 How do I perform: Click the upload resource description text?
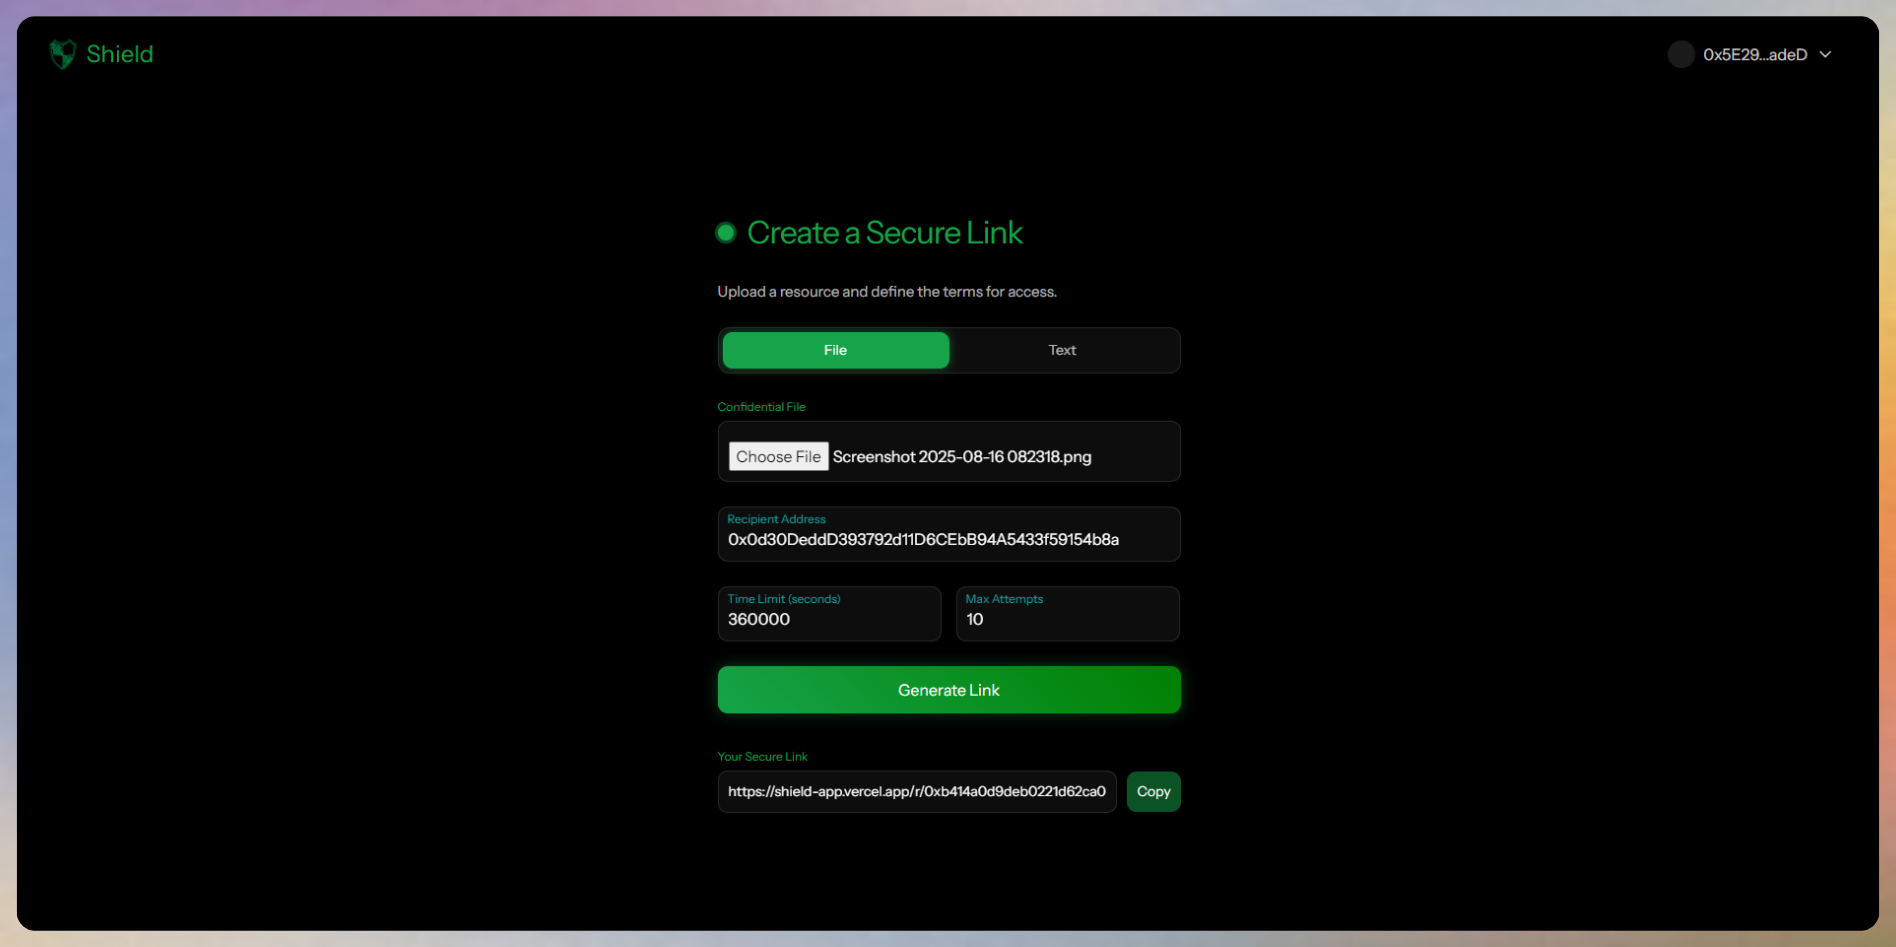[x=887, y=292]
